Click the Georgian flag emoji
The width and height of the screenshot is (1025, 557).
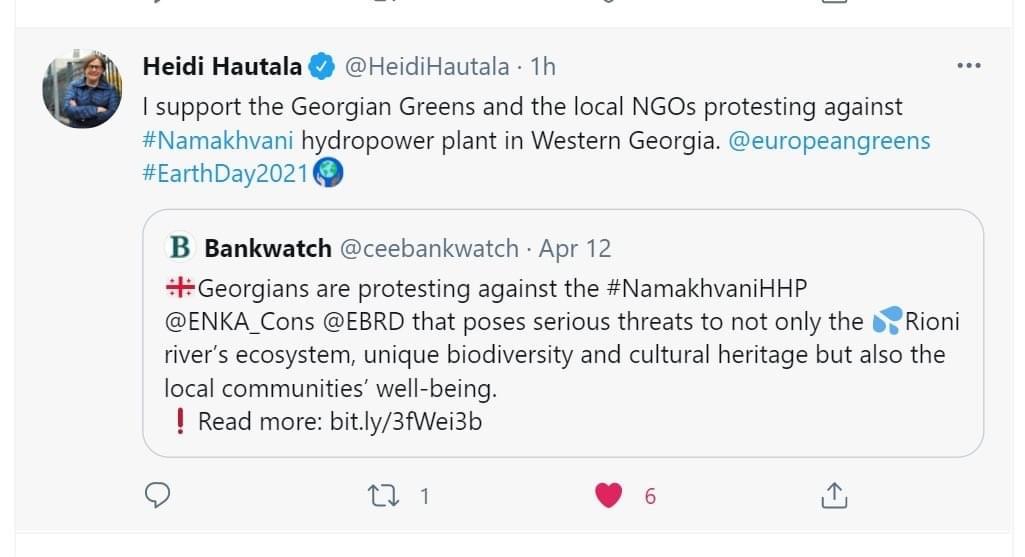pyautogui.click(x=179, y=288)
